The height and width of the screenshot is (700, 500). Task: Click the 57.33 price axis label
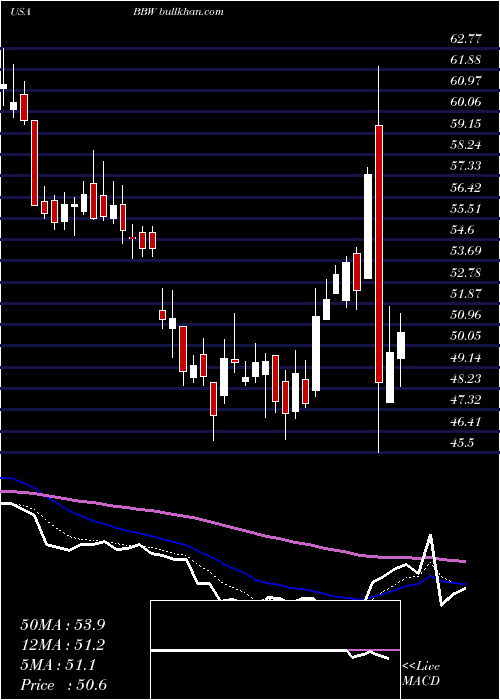(466, 166)
